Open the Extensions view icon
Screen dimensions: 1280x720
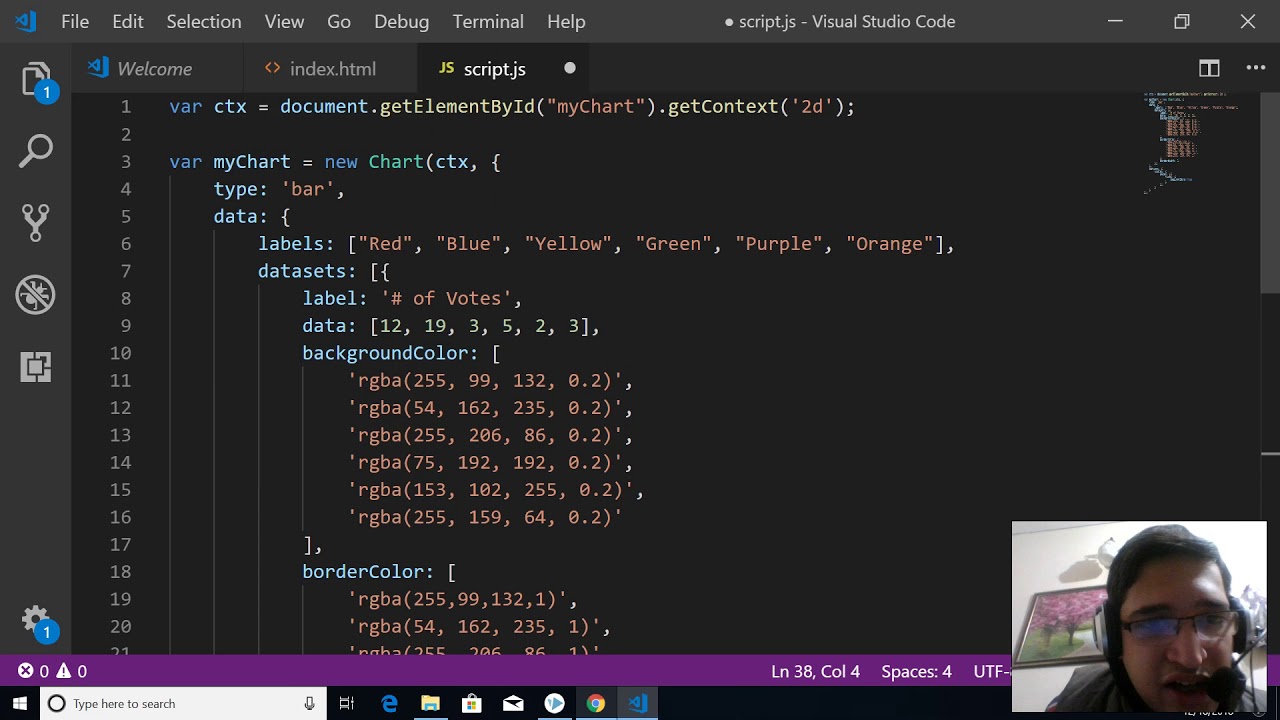point(36,366)
